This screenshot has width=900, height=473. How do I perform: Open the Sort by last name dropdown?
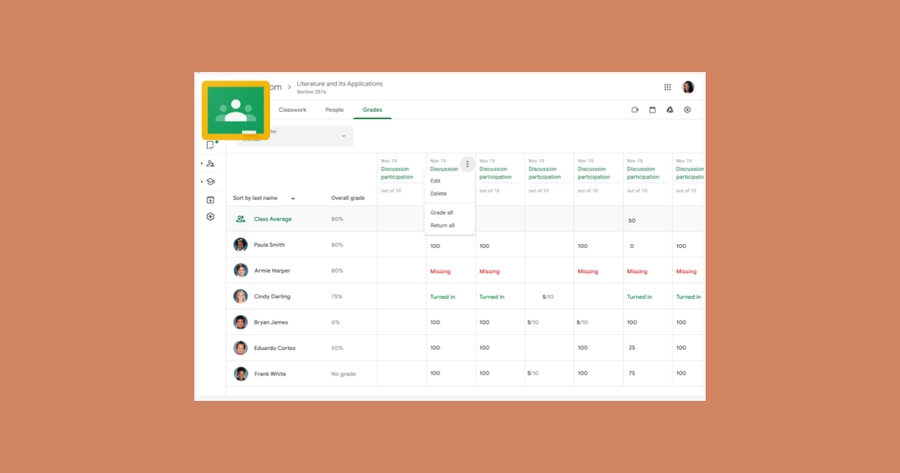pyautogui.click(x=264, y=198)
